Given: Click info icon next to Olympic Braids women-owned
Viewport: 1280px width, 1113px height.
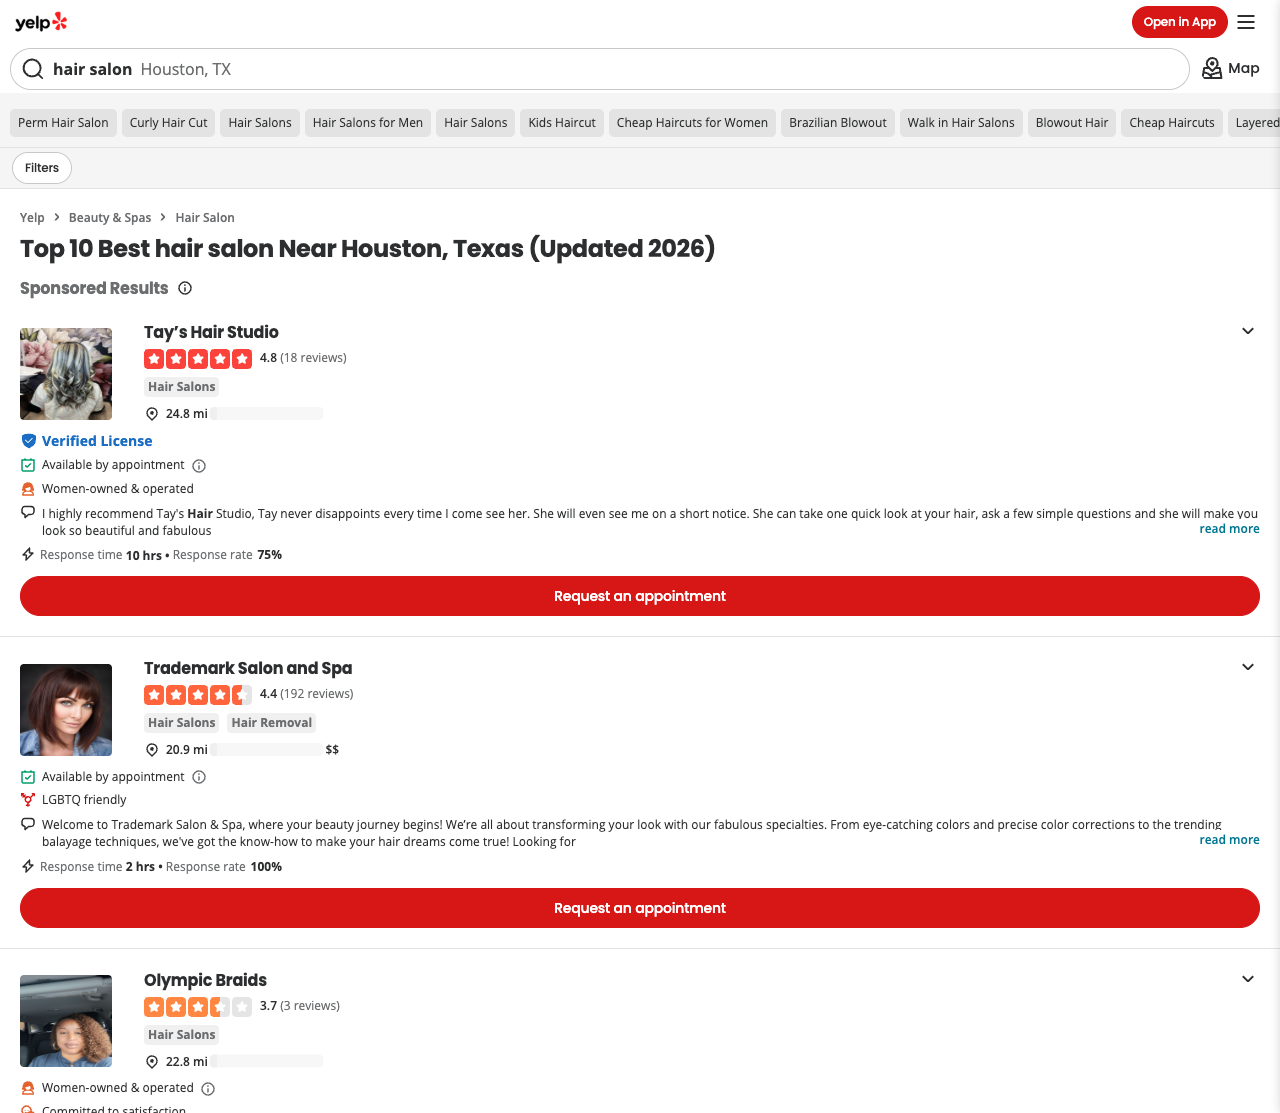Looking at the screenshot, I should 208,1089.
